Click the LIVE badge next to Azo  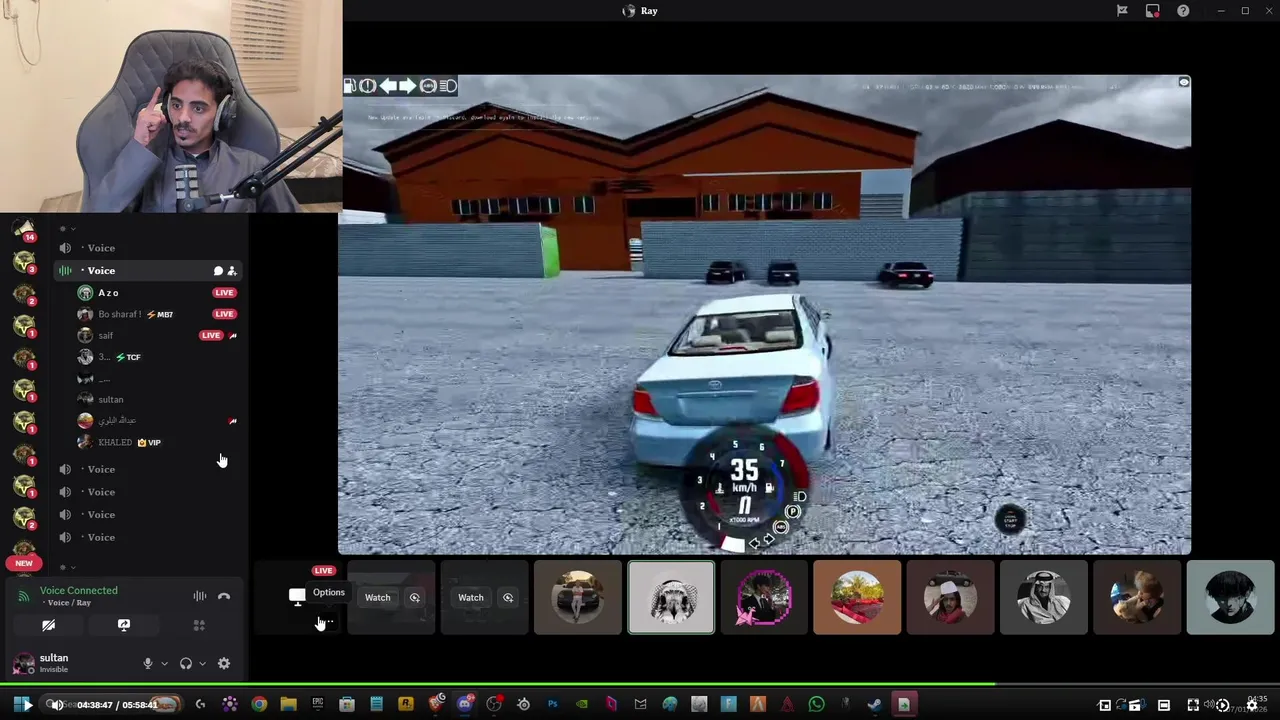click(x=224, y=293)
